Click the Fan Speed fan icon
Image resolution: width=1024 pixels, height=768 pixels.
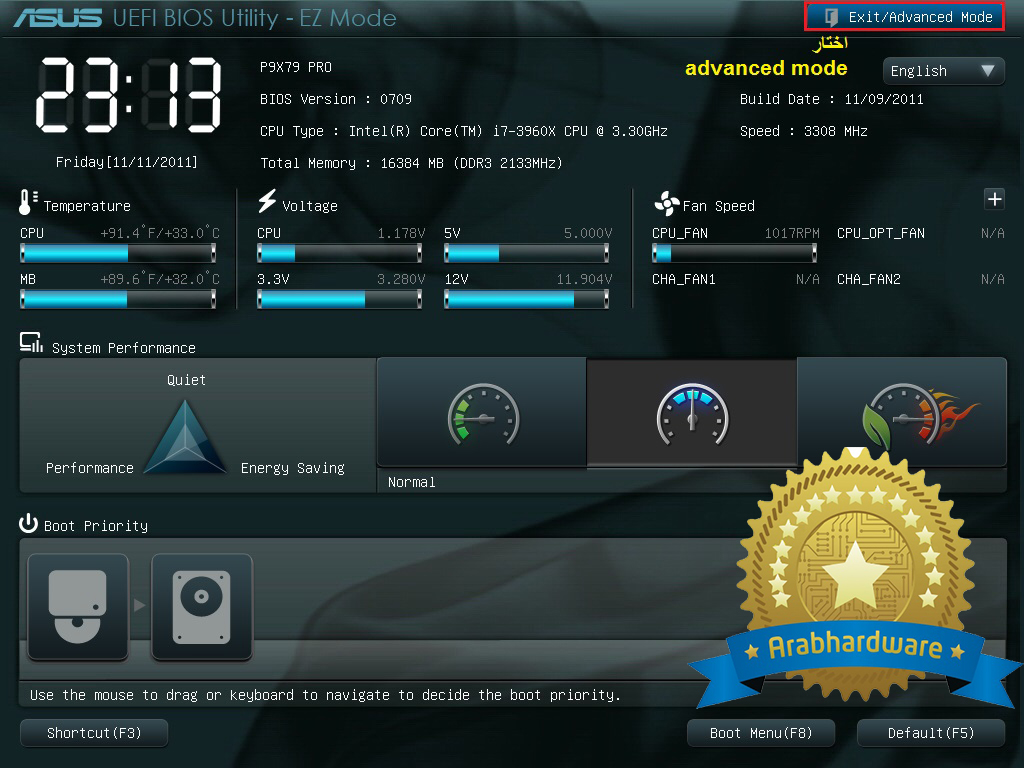pyautogui.click(x=666, y=204)
